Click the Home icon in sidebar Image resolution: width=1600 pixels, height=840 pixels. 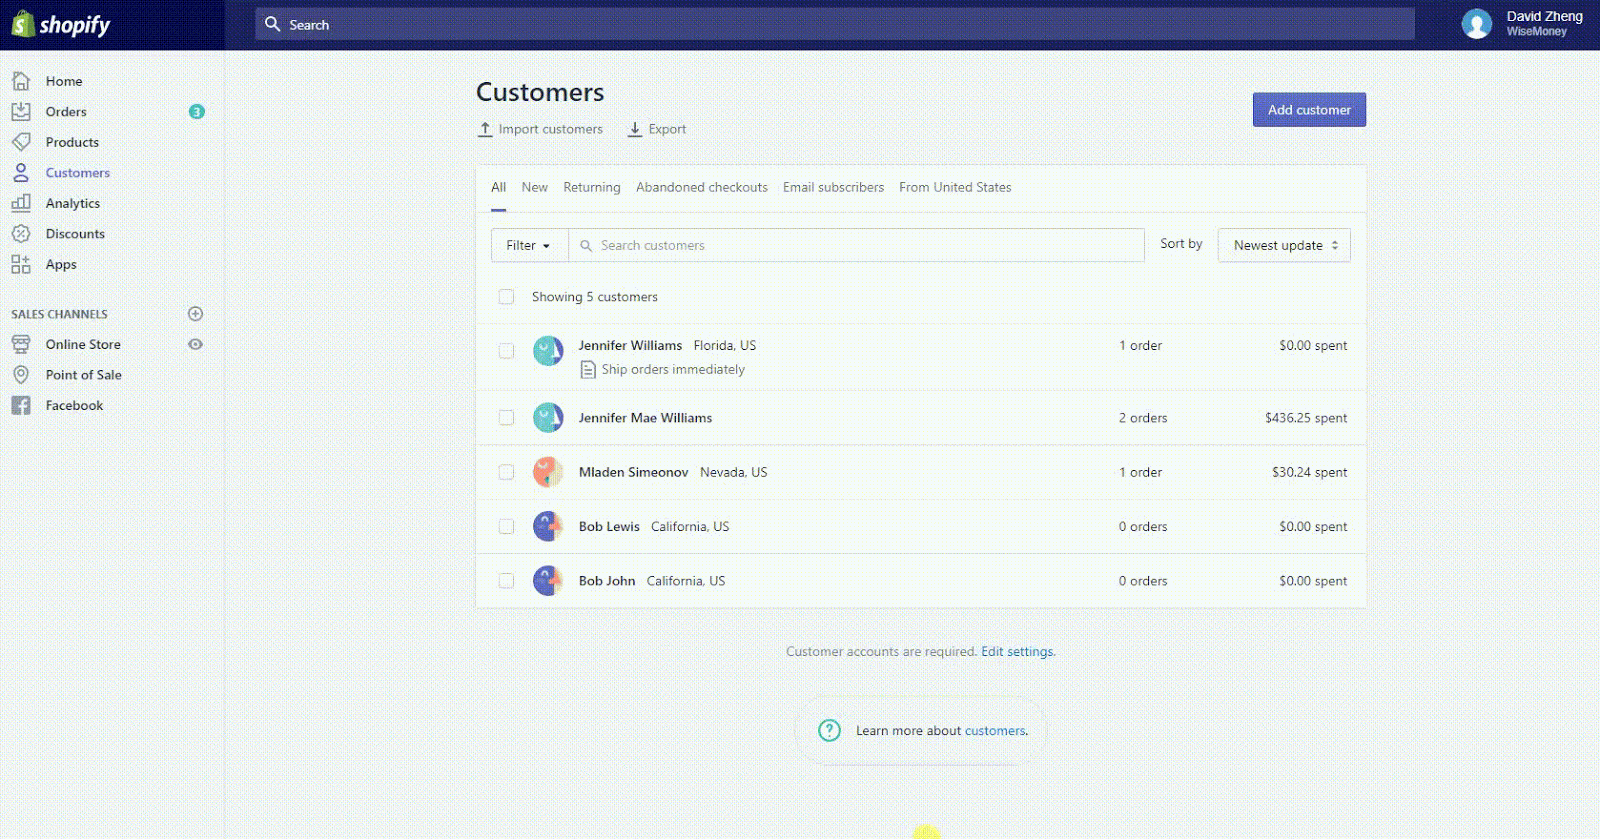coord(21,81)
